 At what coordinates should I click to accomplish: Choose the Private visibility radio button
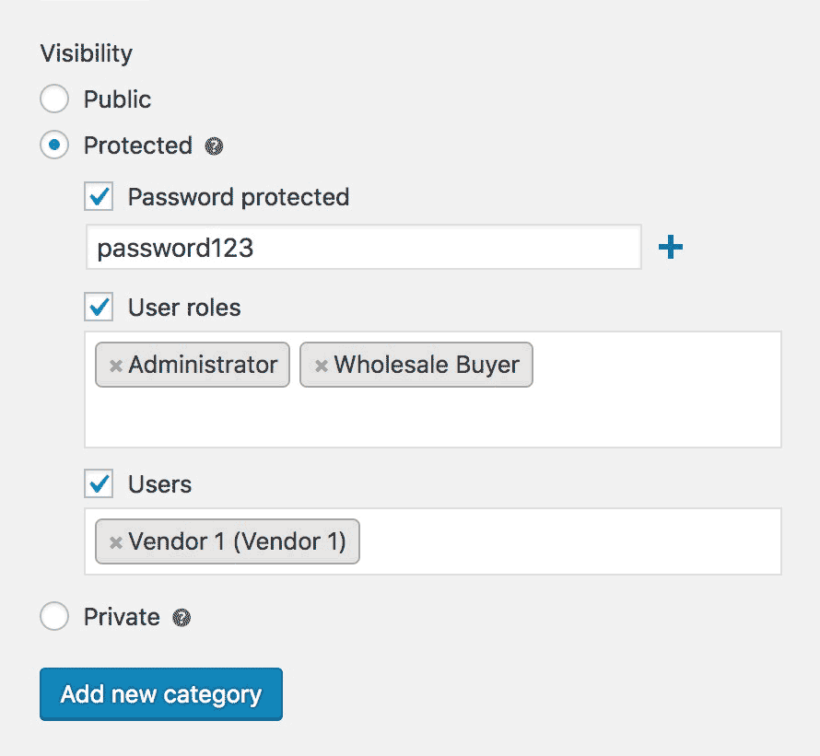pos(54,616)
